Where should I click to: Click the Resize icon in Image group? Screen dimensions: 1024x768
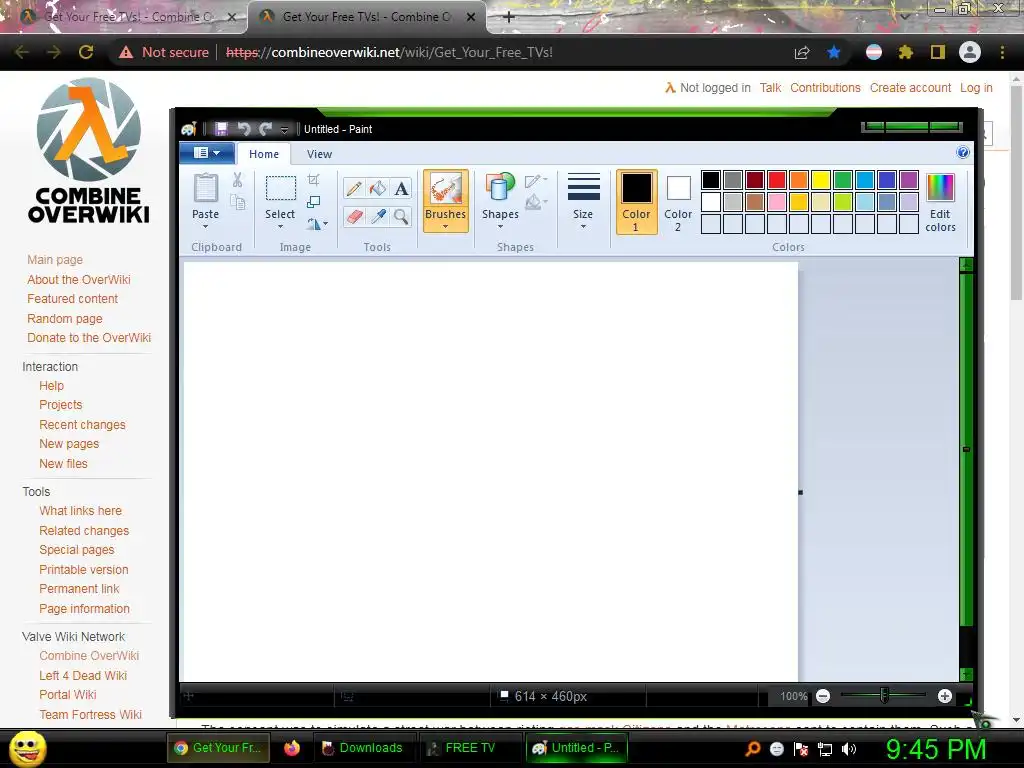click(x=313, y=202)
